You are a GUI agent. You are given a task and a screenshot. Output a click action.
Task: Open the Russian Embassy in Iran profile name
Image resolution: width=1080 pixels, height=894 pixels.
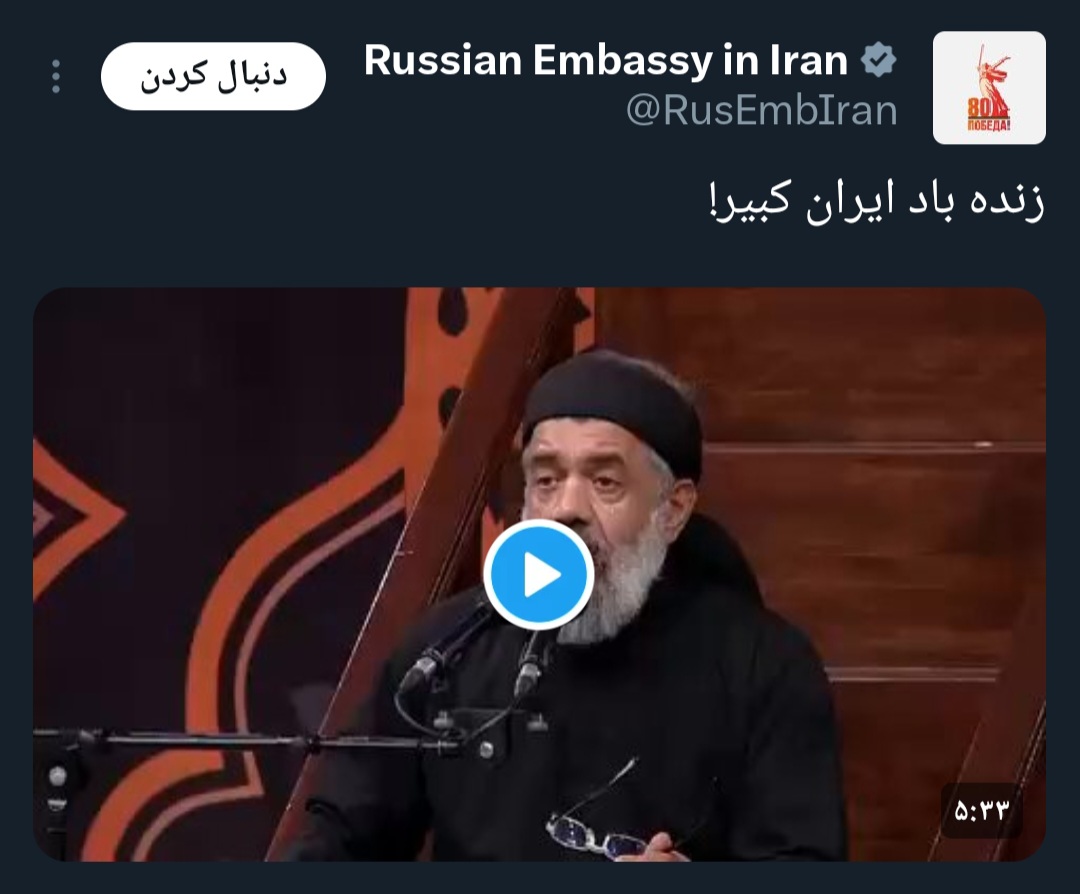606,60
